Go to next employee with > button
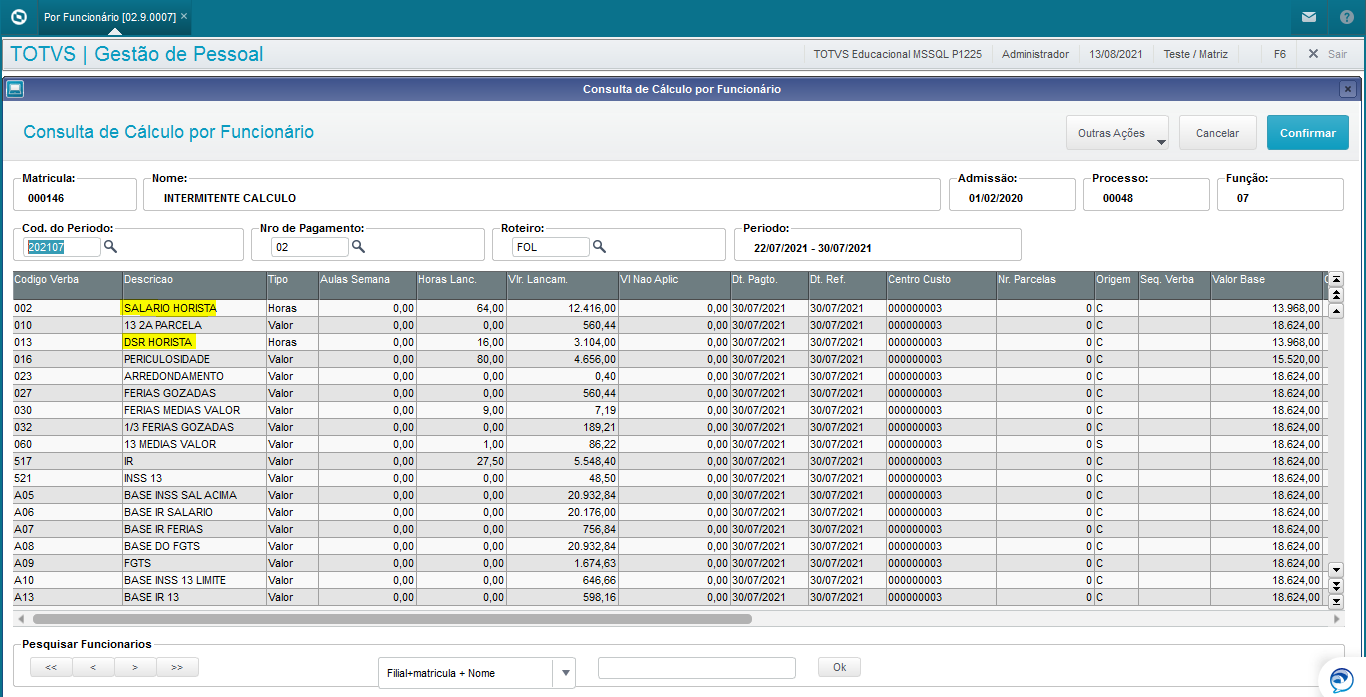Image resolution: width=1366 pixels, height=697 pixels. click(135, 667)
